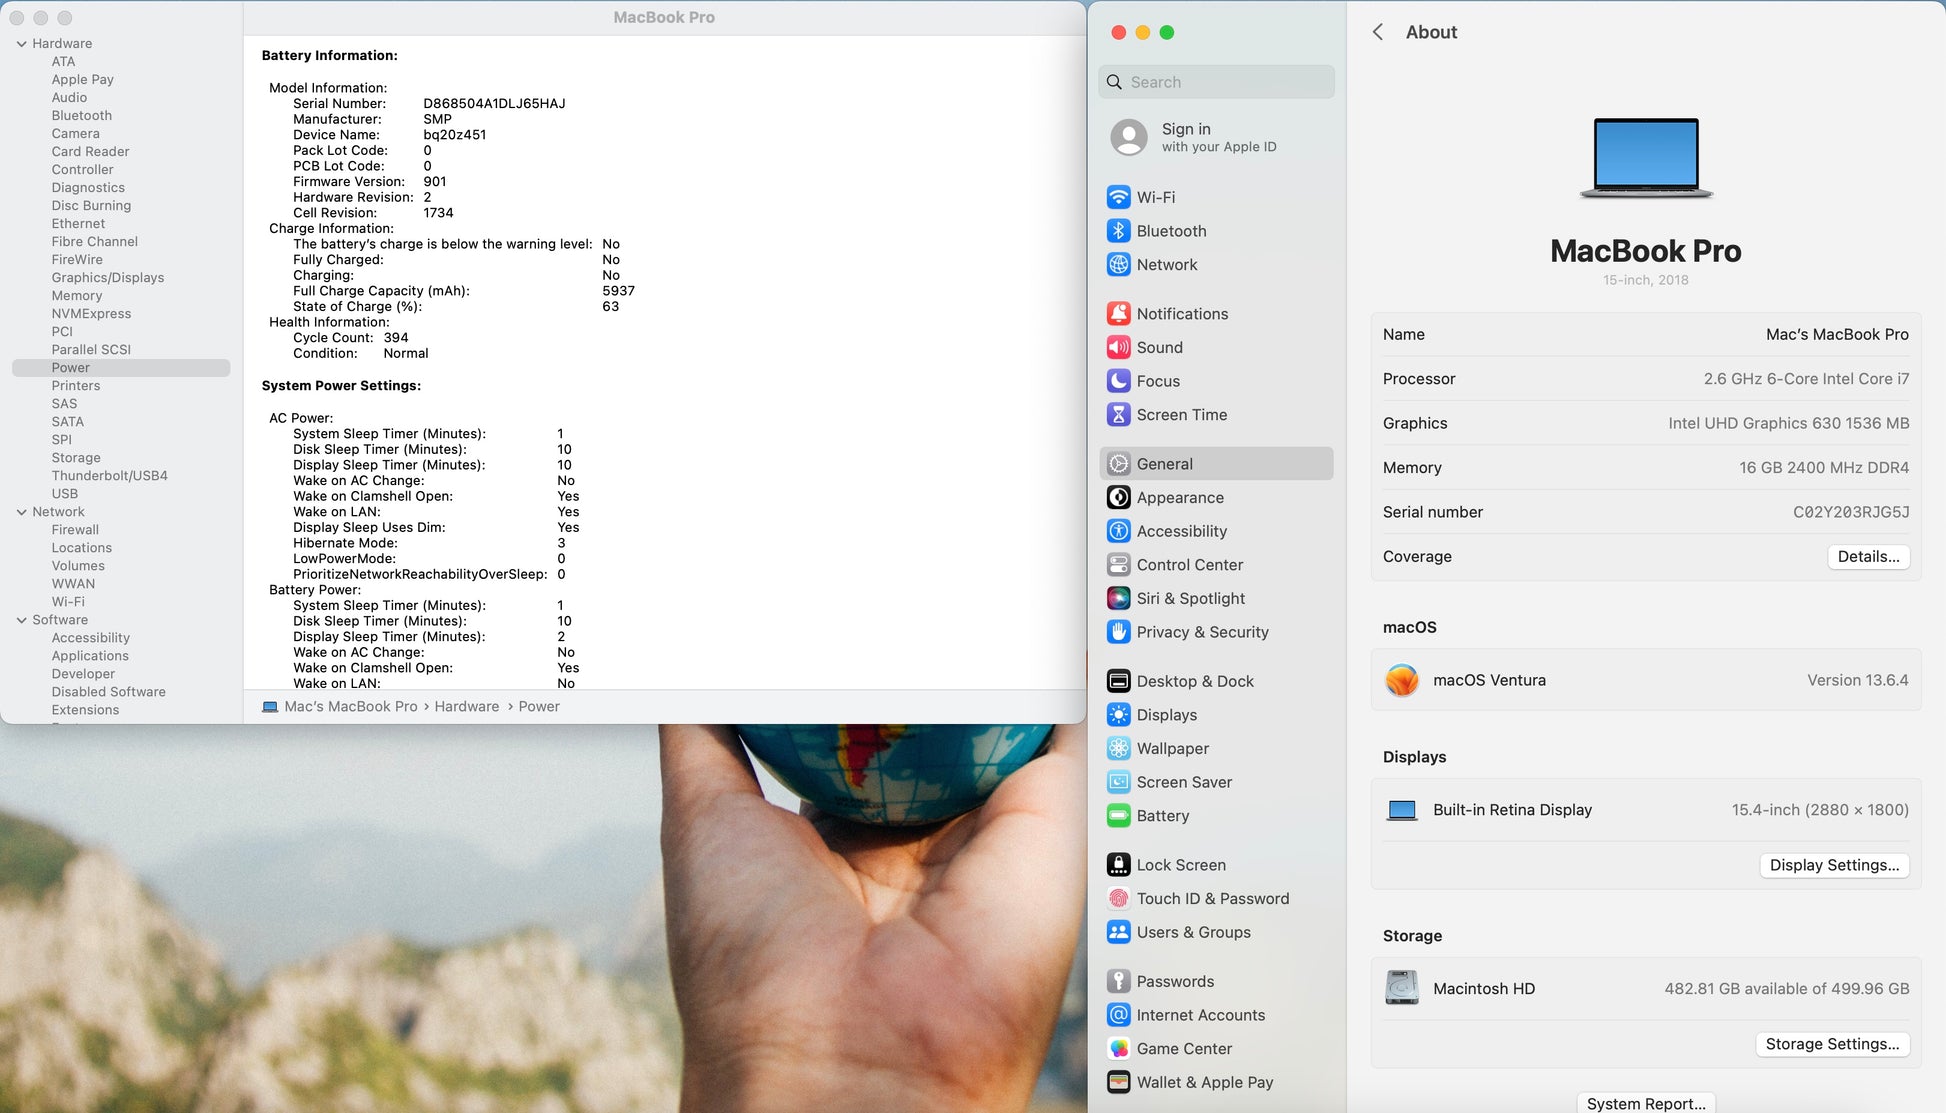Open the Battery settings icon

click(x=1118, y=816)
